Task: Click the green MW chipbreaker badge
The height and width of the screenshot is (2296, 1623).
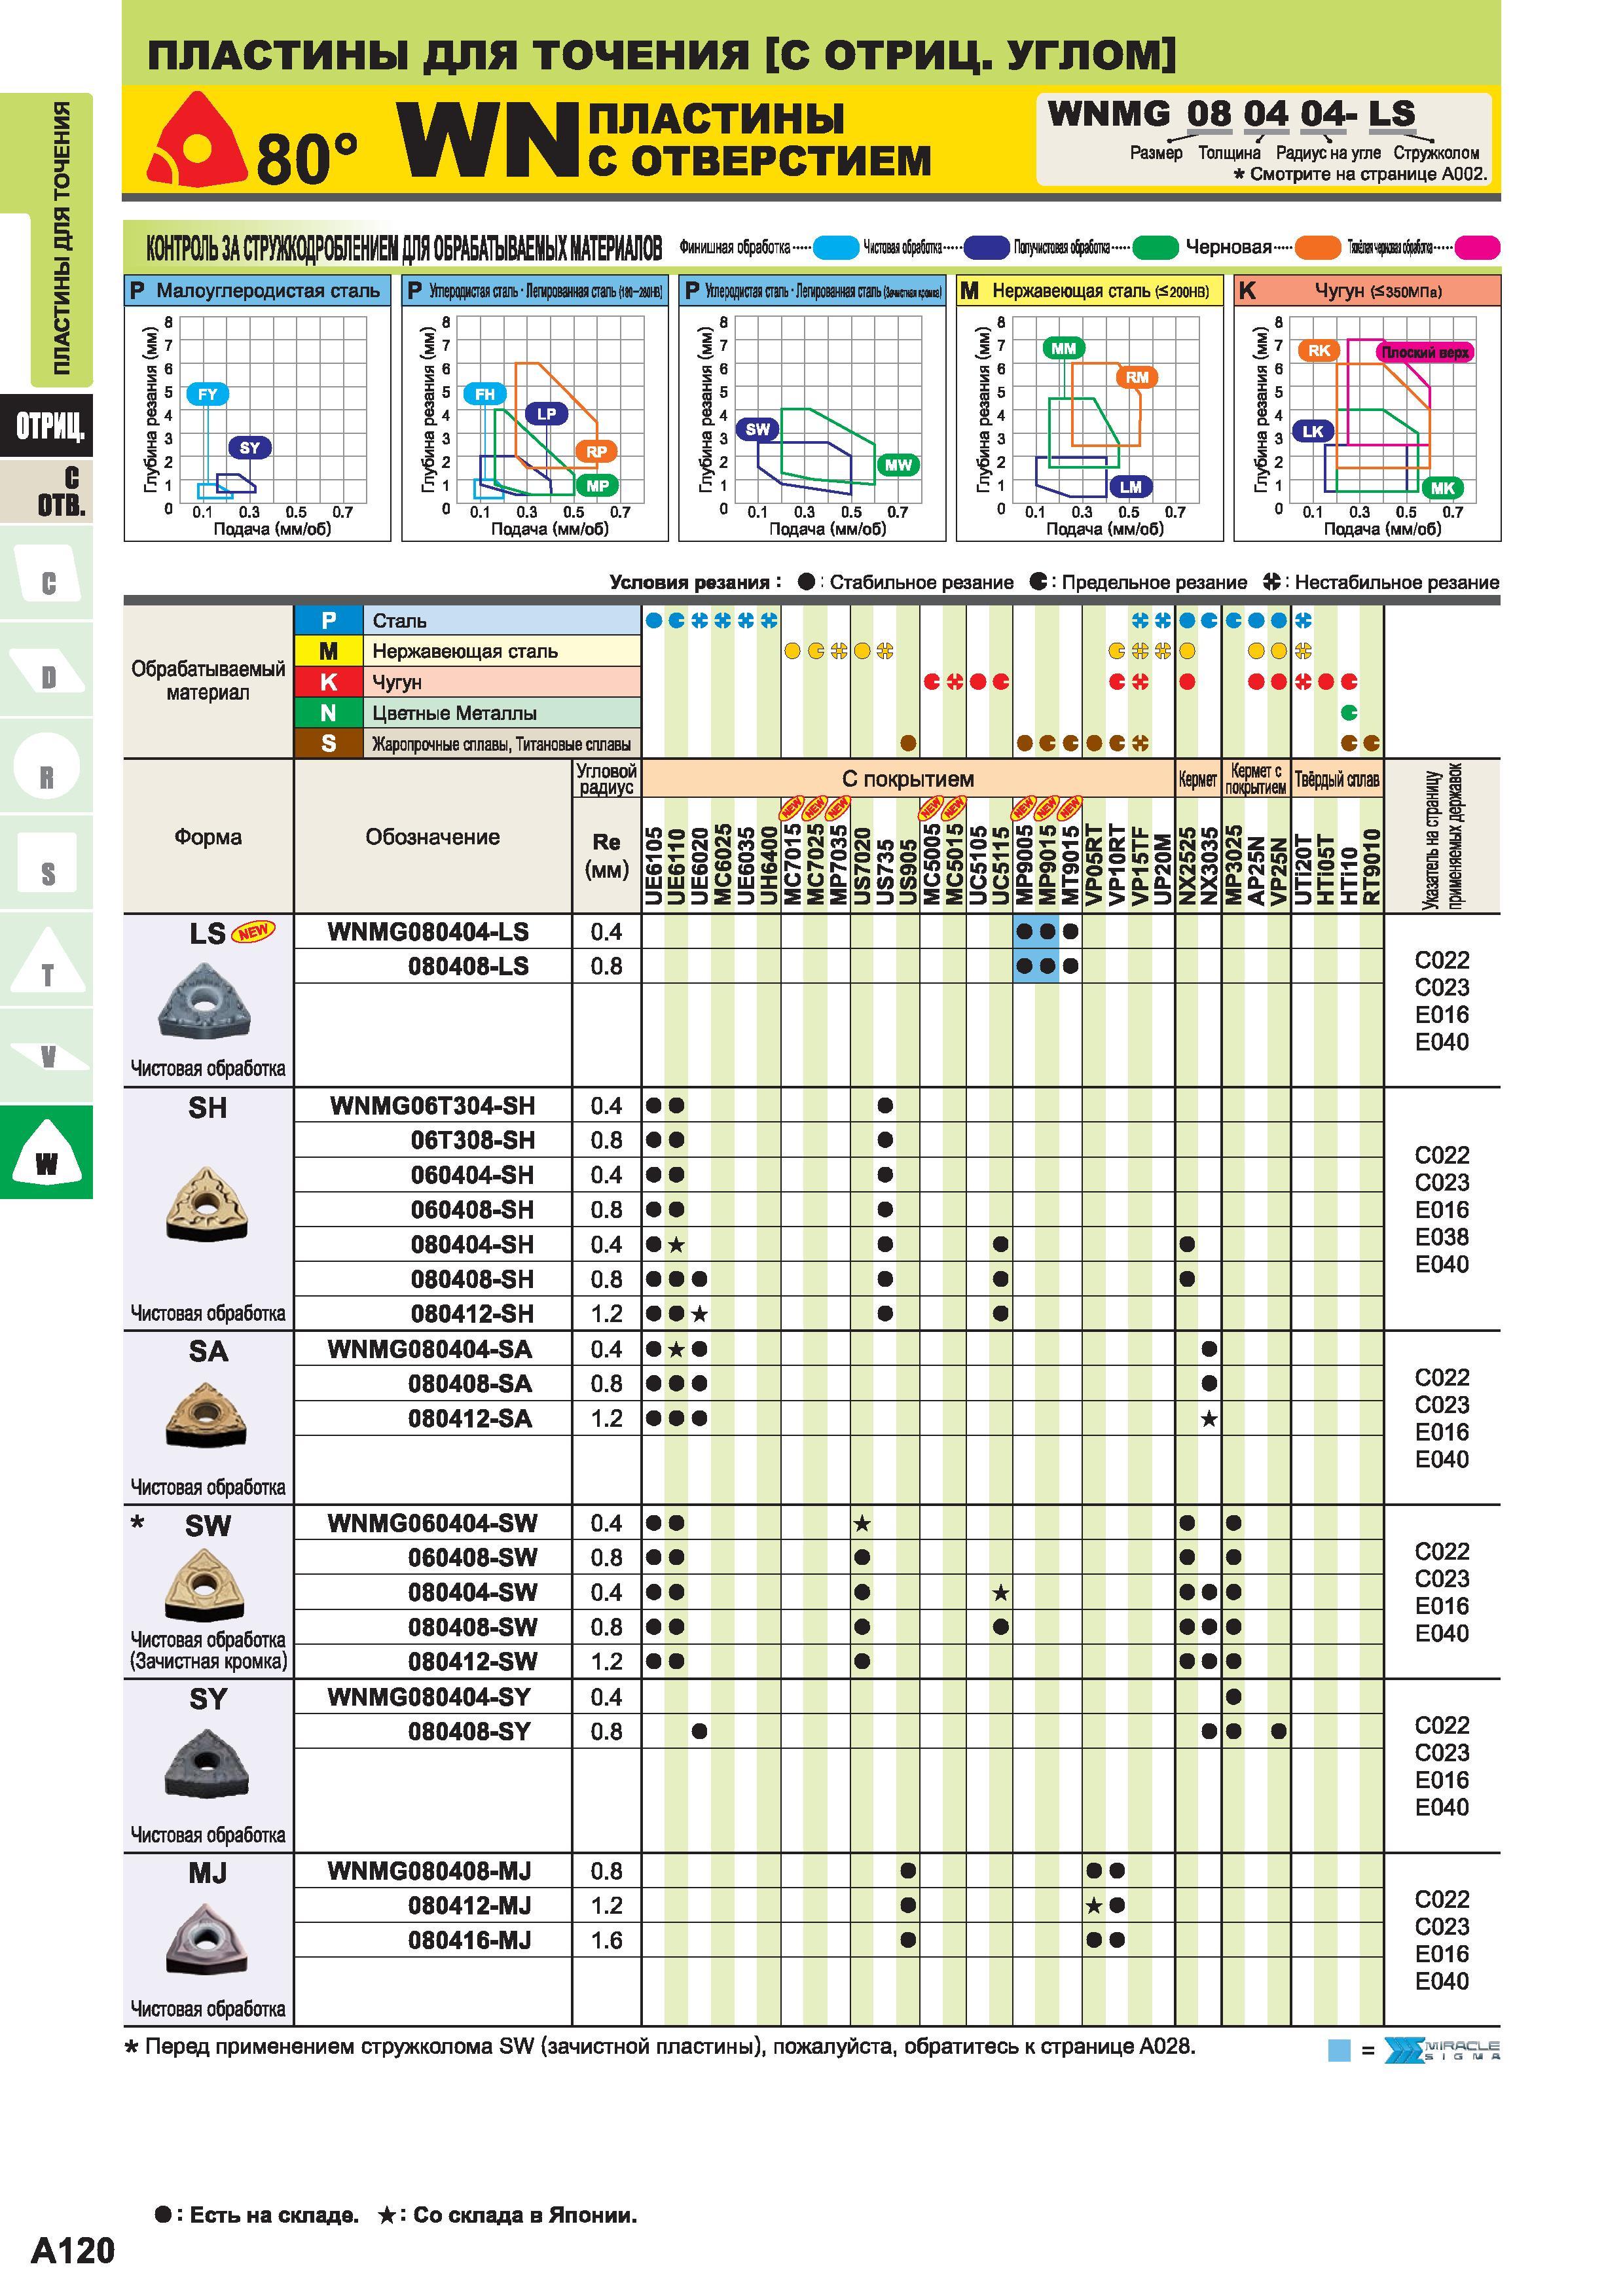Action: pos(899,465)
